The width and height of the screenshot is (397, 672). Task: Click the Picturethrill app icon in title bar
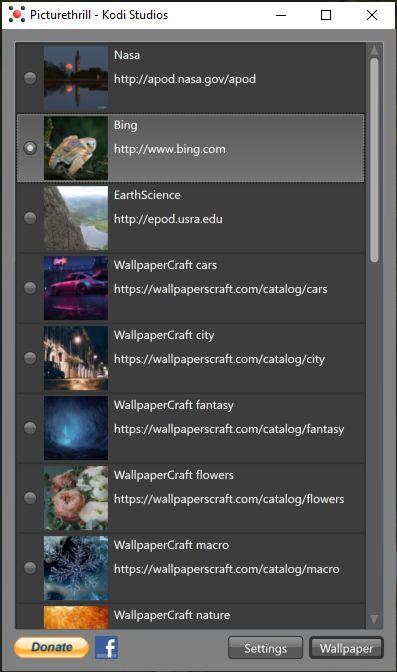click(x=16, y=15)
